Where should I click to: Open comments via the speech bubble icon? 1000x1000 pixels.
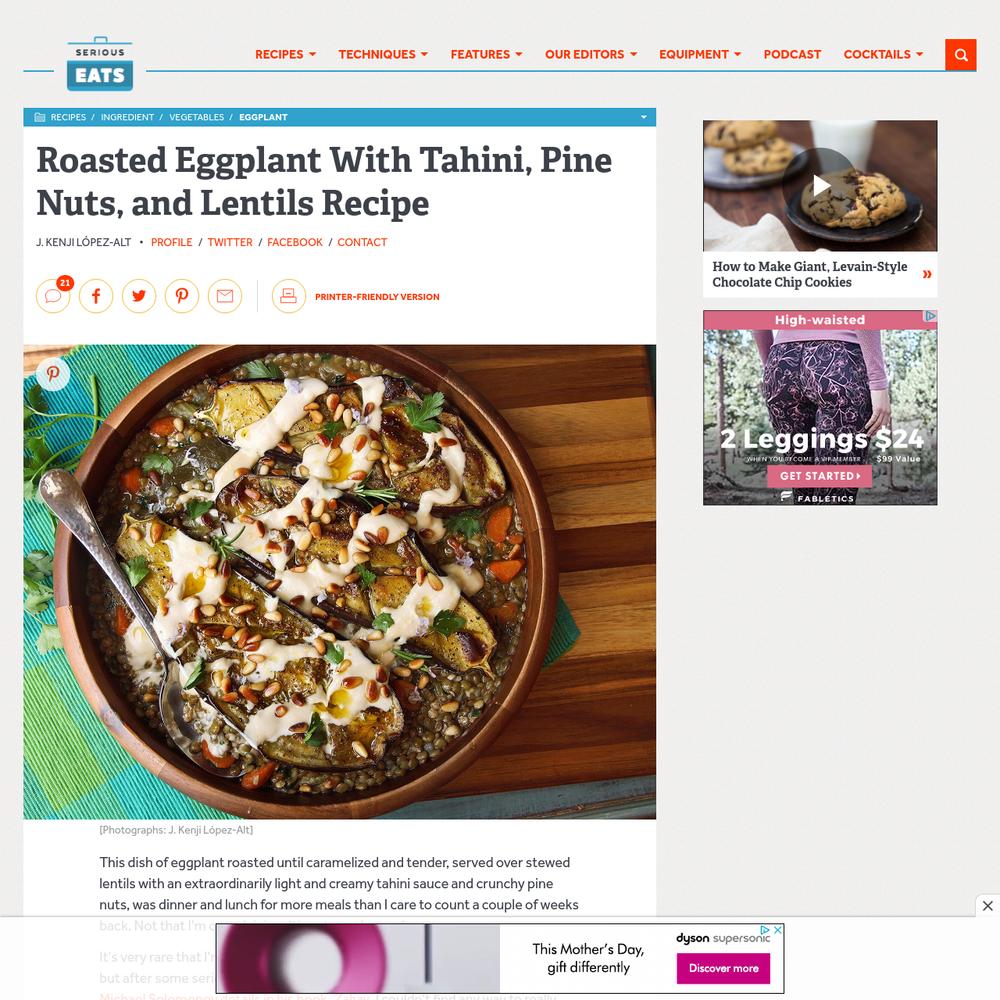[x=53, y=296]
